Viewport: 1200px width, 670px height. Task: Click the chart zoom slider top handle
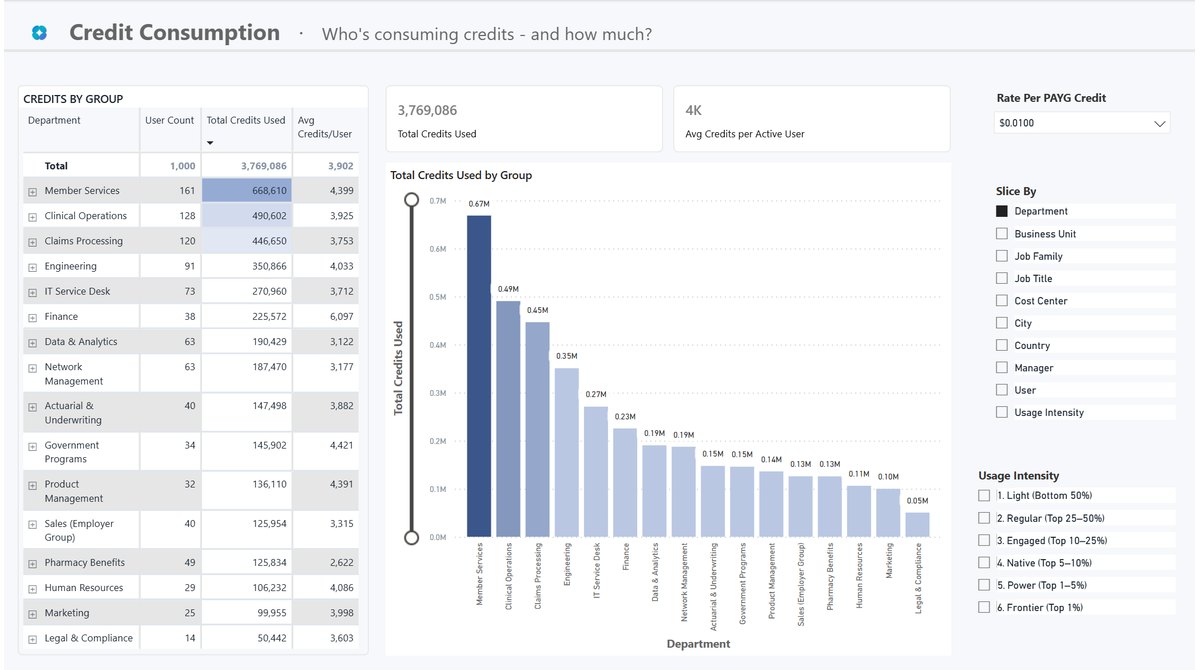tap(411, 200)
